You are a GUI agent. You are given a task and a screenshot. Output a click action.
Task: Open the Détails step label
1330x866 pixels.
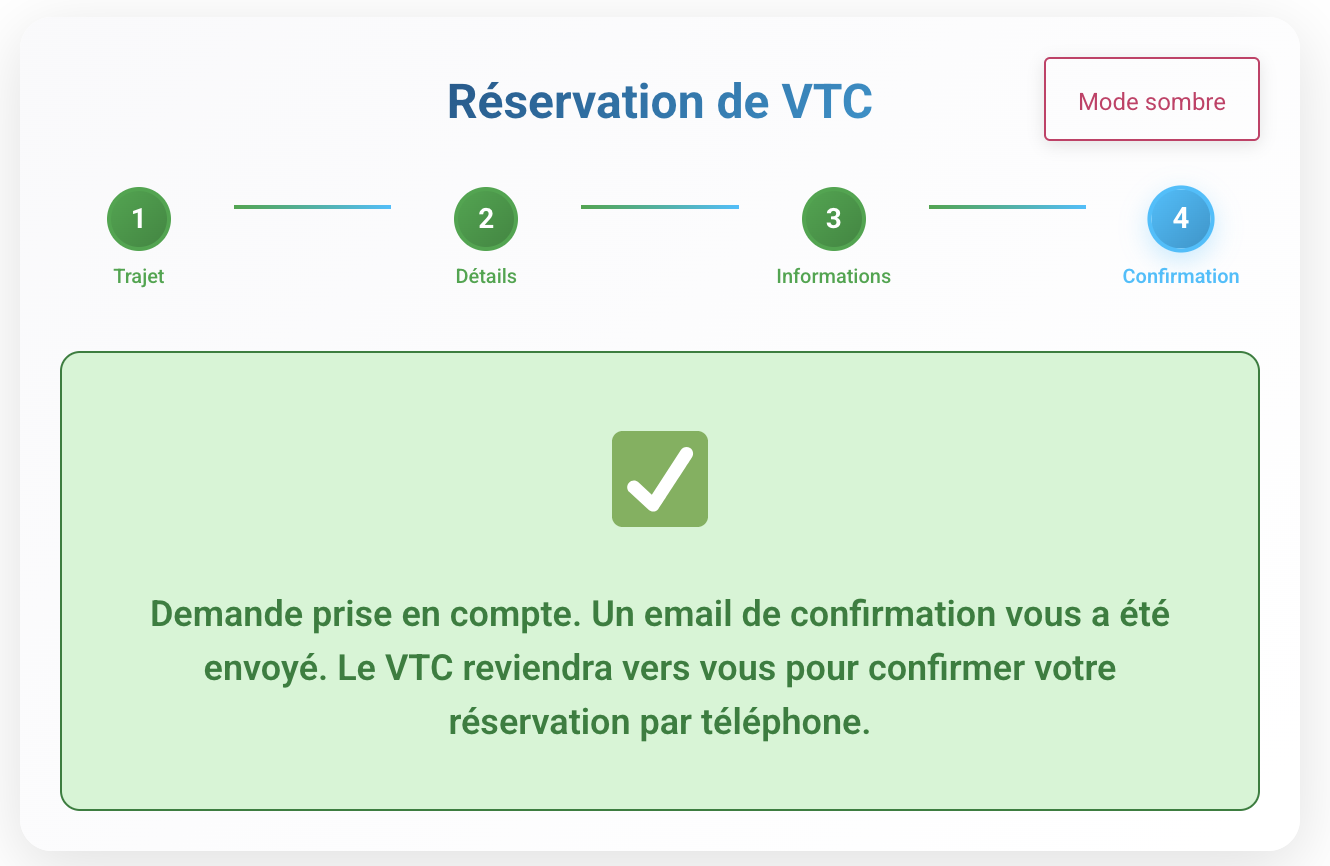click(486, 277)
